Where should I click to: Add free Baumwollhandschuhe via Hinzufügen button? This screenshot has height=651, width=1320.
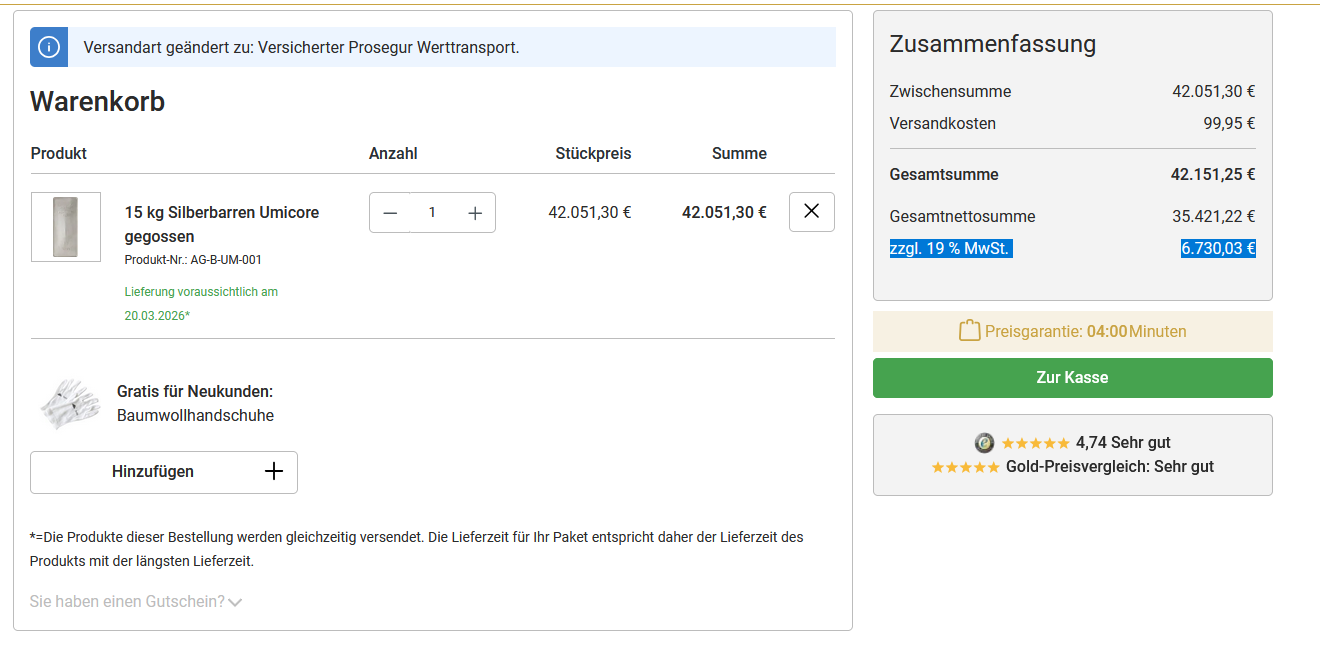(164, 472)
